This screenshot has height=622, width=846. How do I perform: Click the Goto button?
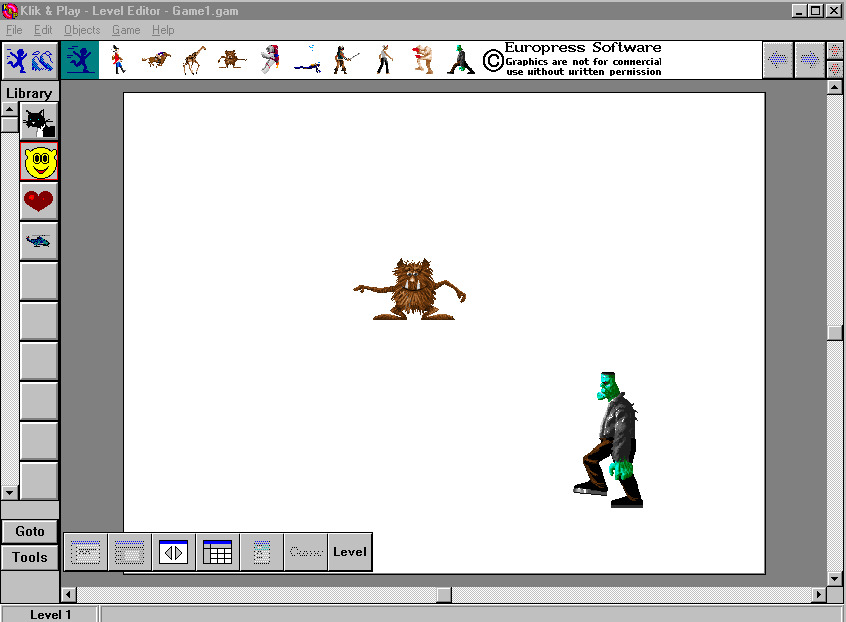tap(30, 531)
